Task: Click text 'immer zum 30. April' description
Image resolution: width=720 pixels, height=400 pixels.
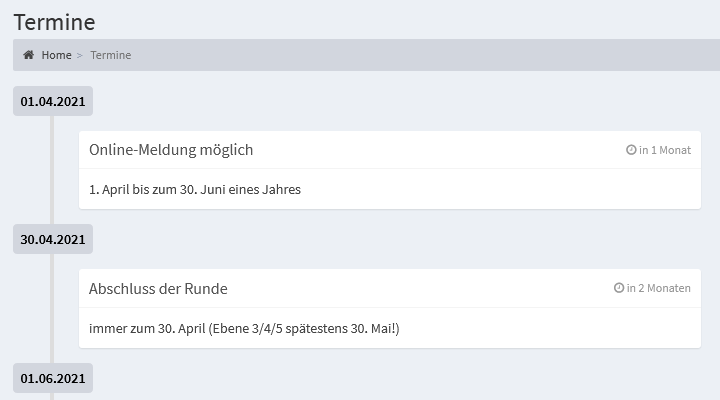Action: point(147,328)
